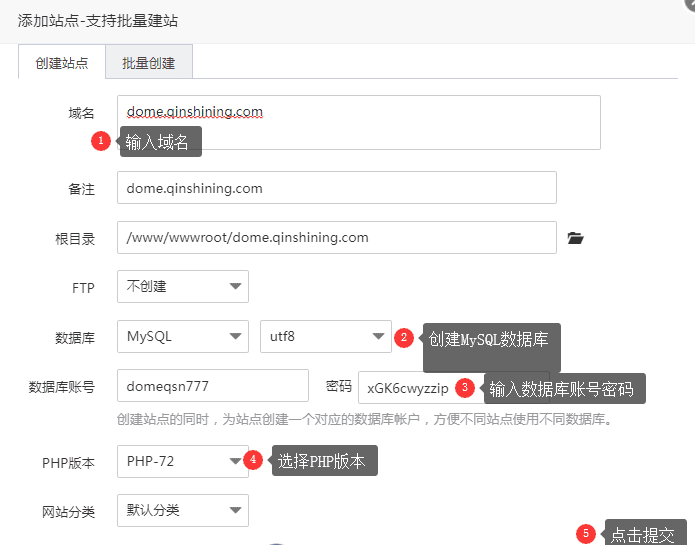695x545 pixels.
Task: Click the 密码 label
Action: pos(339,386)
